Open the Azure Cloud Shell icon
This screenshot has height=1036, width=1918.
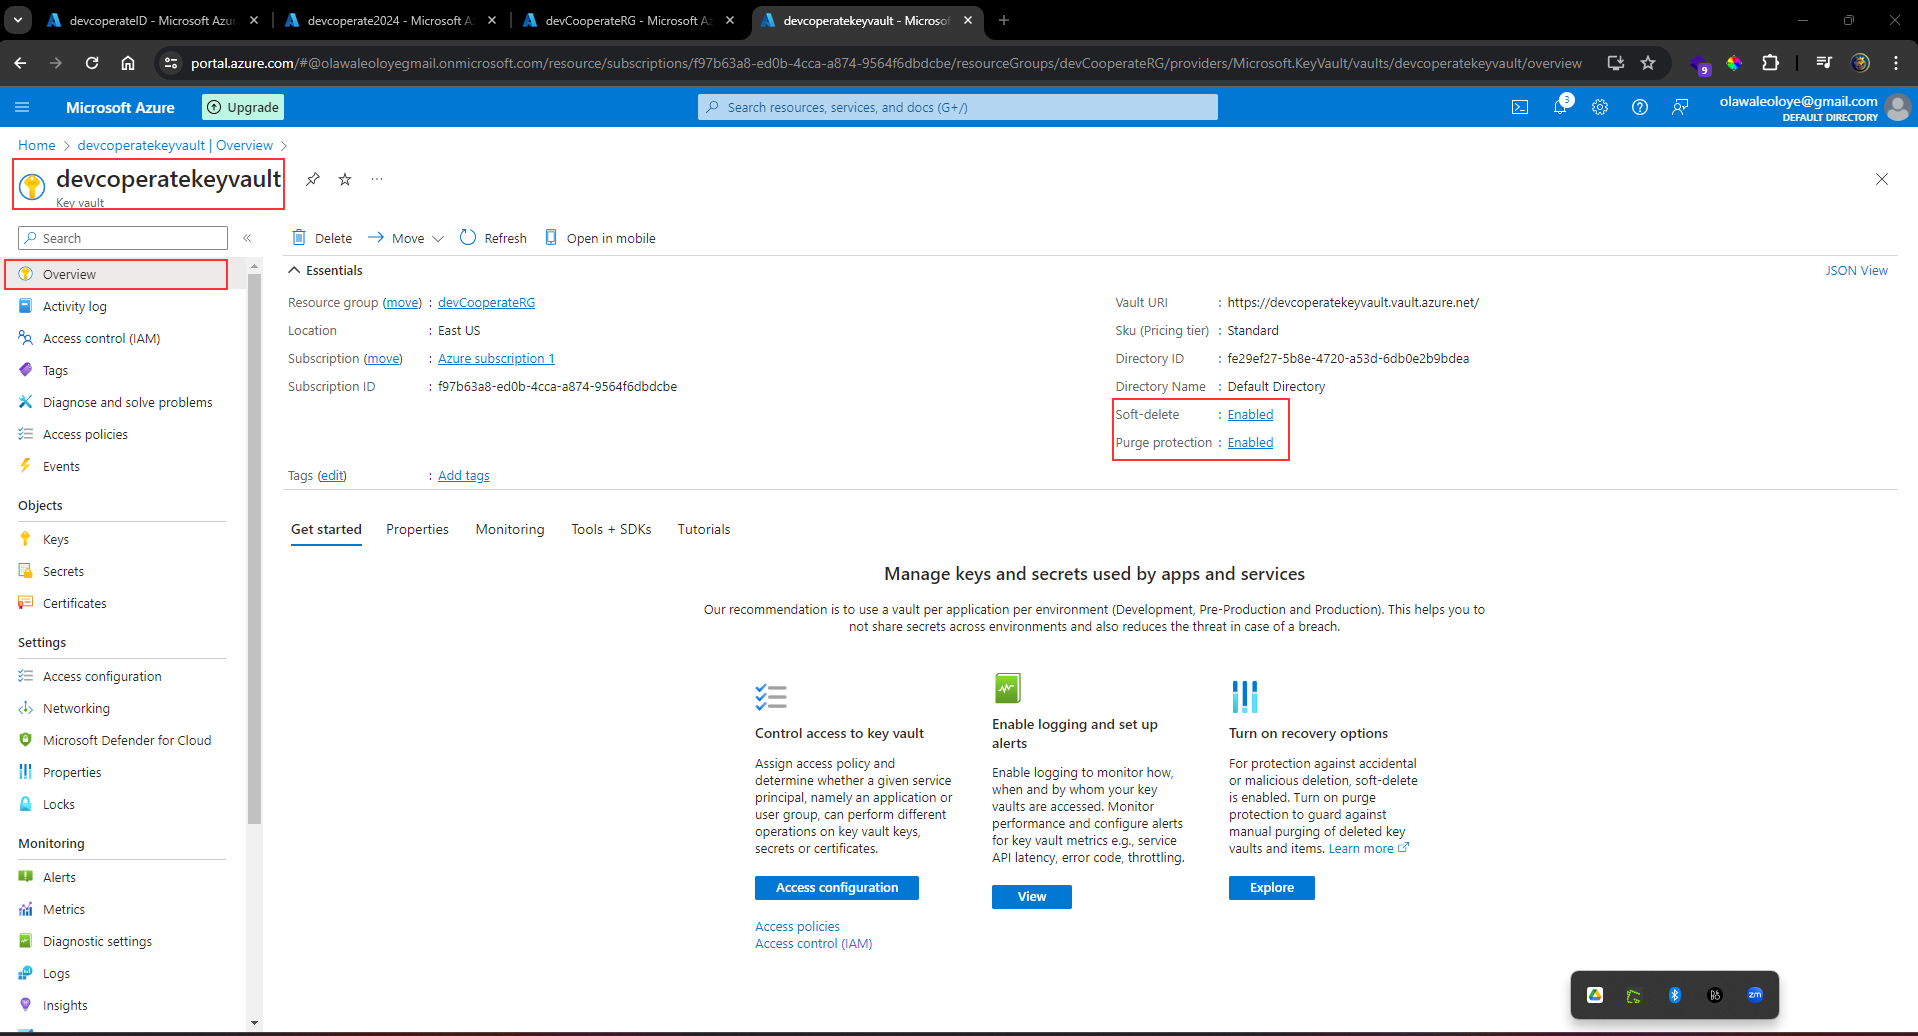click(1520, 107)
